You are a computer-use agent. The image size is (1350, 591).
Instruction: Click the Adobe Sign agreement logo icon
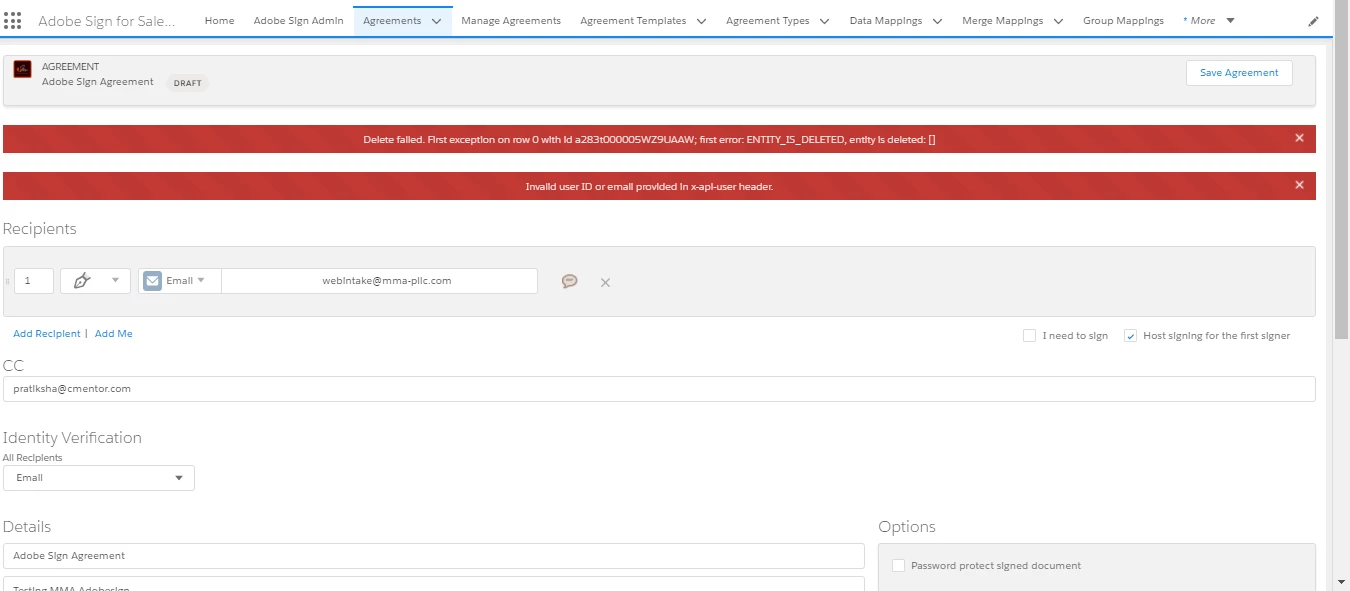click(x=22, y=70)
